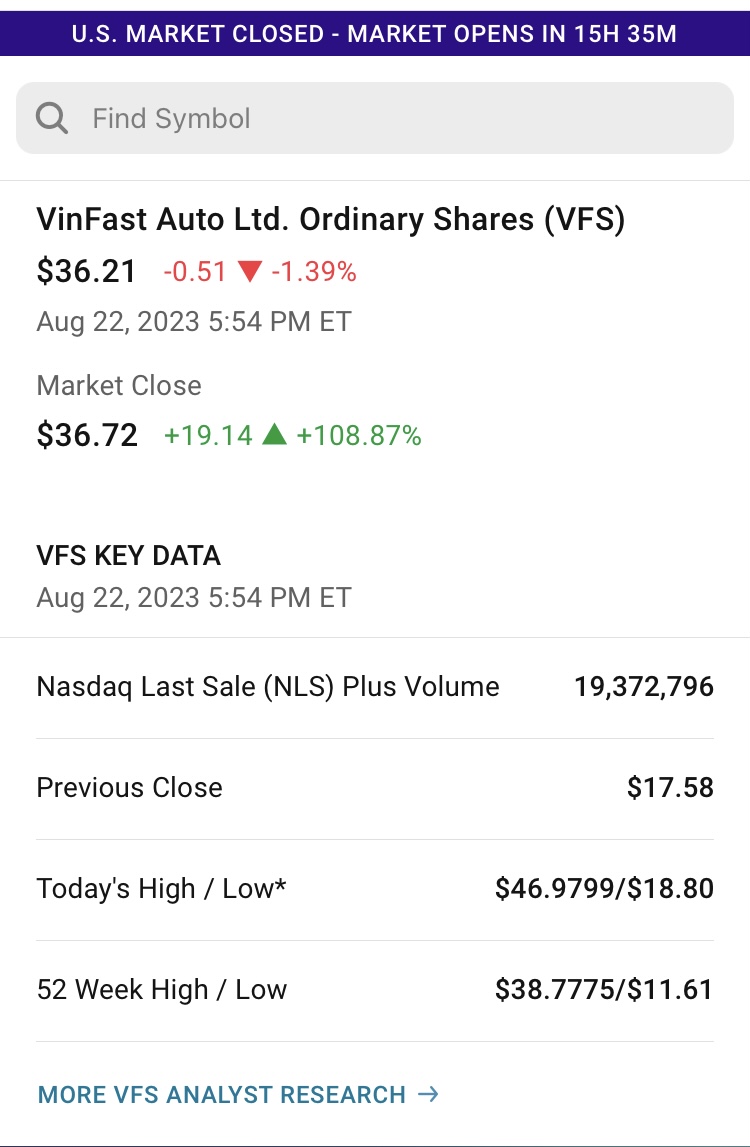Screen dimensions: 750x1147
Task: Open the More VFS Analyst Research link
Action: pyautogui.click(x=221, y=1094)
